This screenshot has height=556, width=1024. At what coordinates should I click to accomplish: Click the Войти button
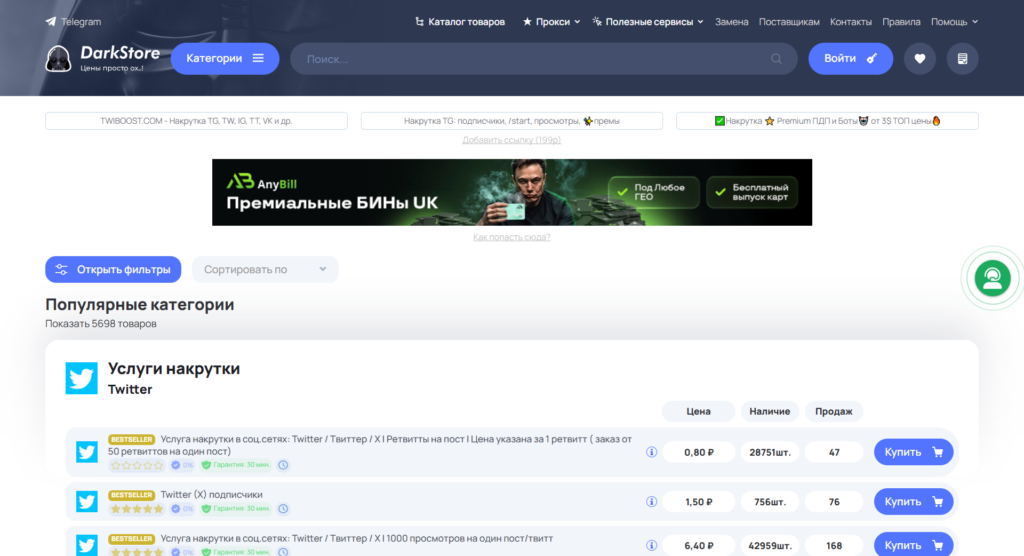pos(850,59)
